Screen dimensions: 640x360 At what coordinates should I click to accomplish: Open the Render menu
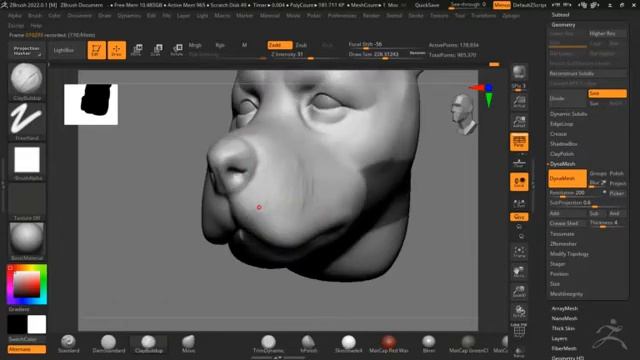(x=371, y=16)
